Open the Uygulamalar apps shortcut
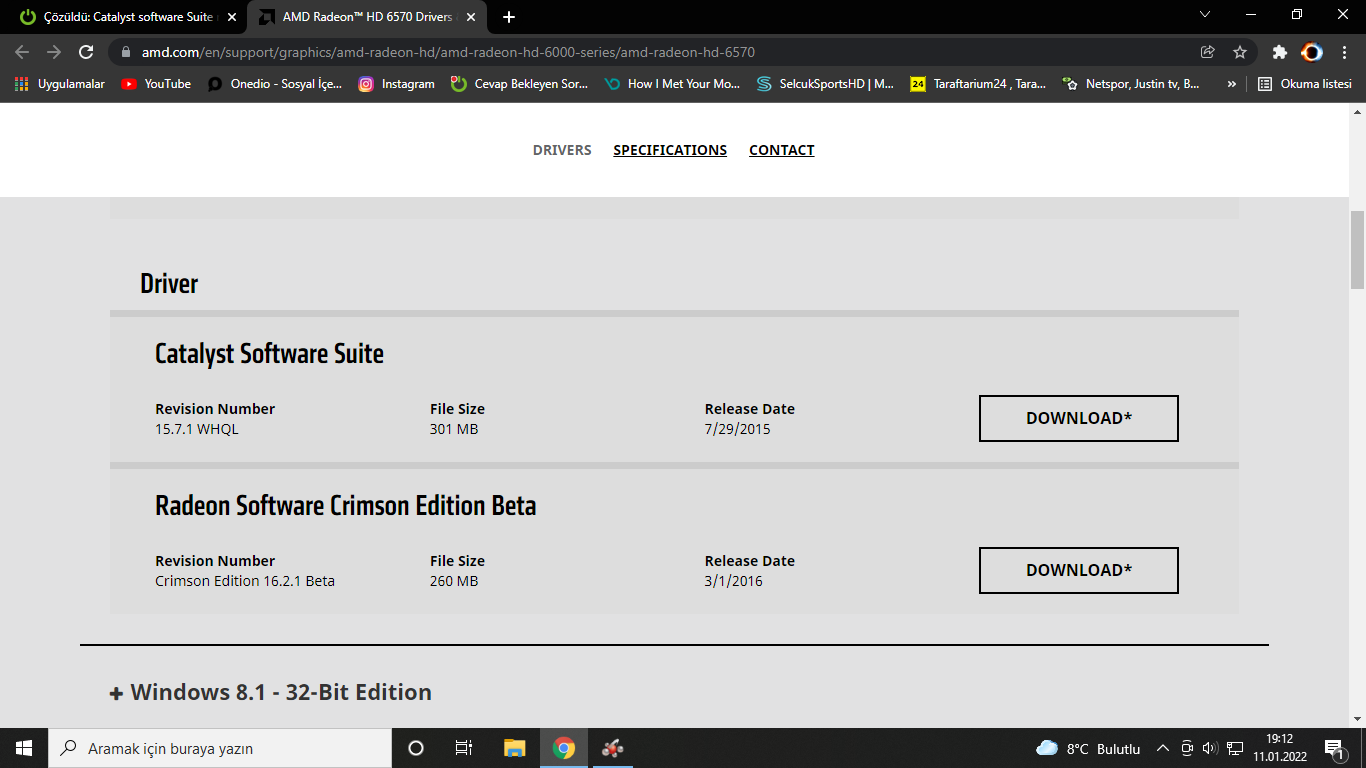Viewport: 1366px width, 768px height. pos(60,84)
